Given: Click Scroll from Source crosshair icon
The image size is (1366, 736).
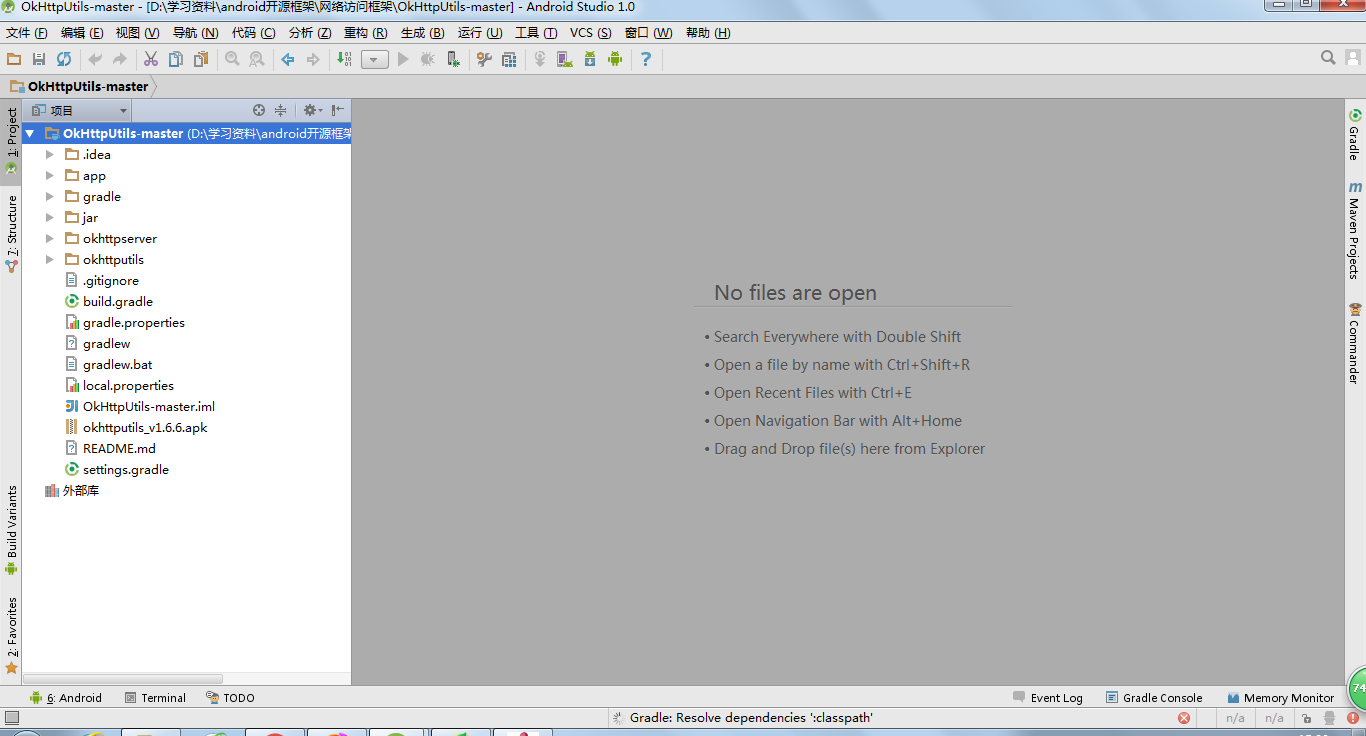Looking at the screenshot, I should click(259, 110).
